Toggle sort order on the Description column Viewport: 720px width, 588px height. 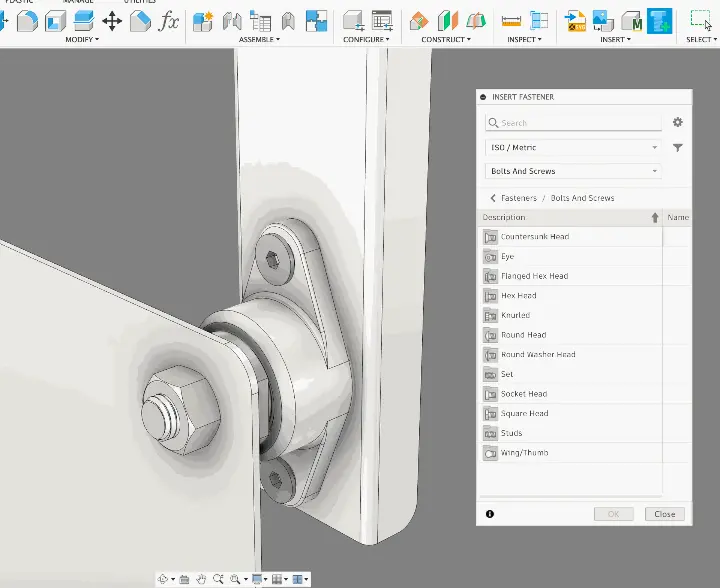(x=655, y=217)
